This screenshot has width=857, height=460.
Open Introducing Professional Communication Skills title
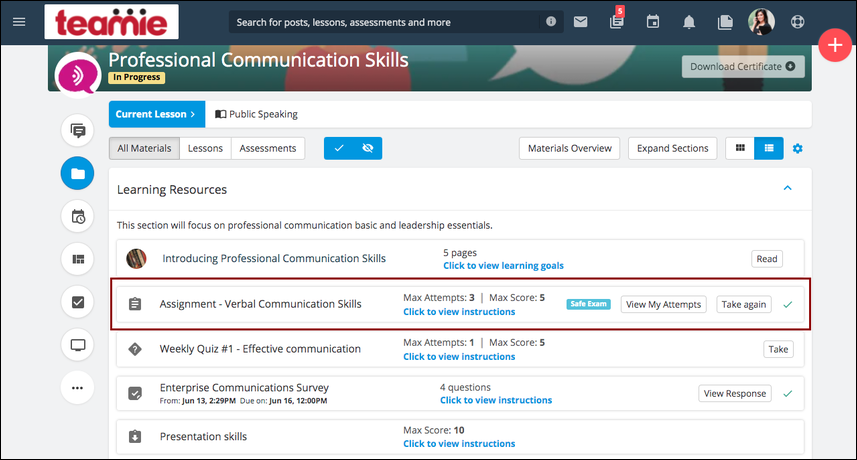click(x=274, y=258)
